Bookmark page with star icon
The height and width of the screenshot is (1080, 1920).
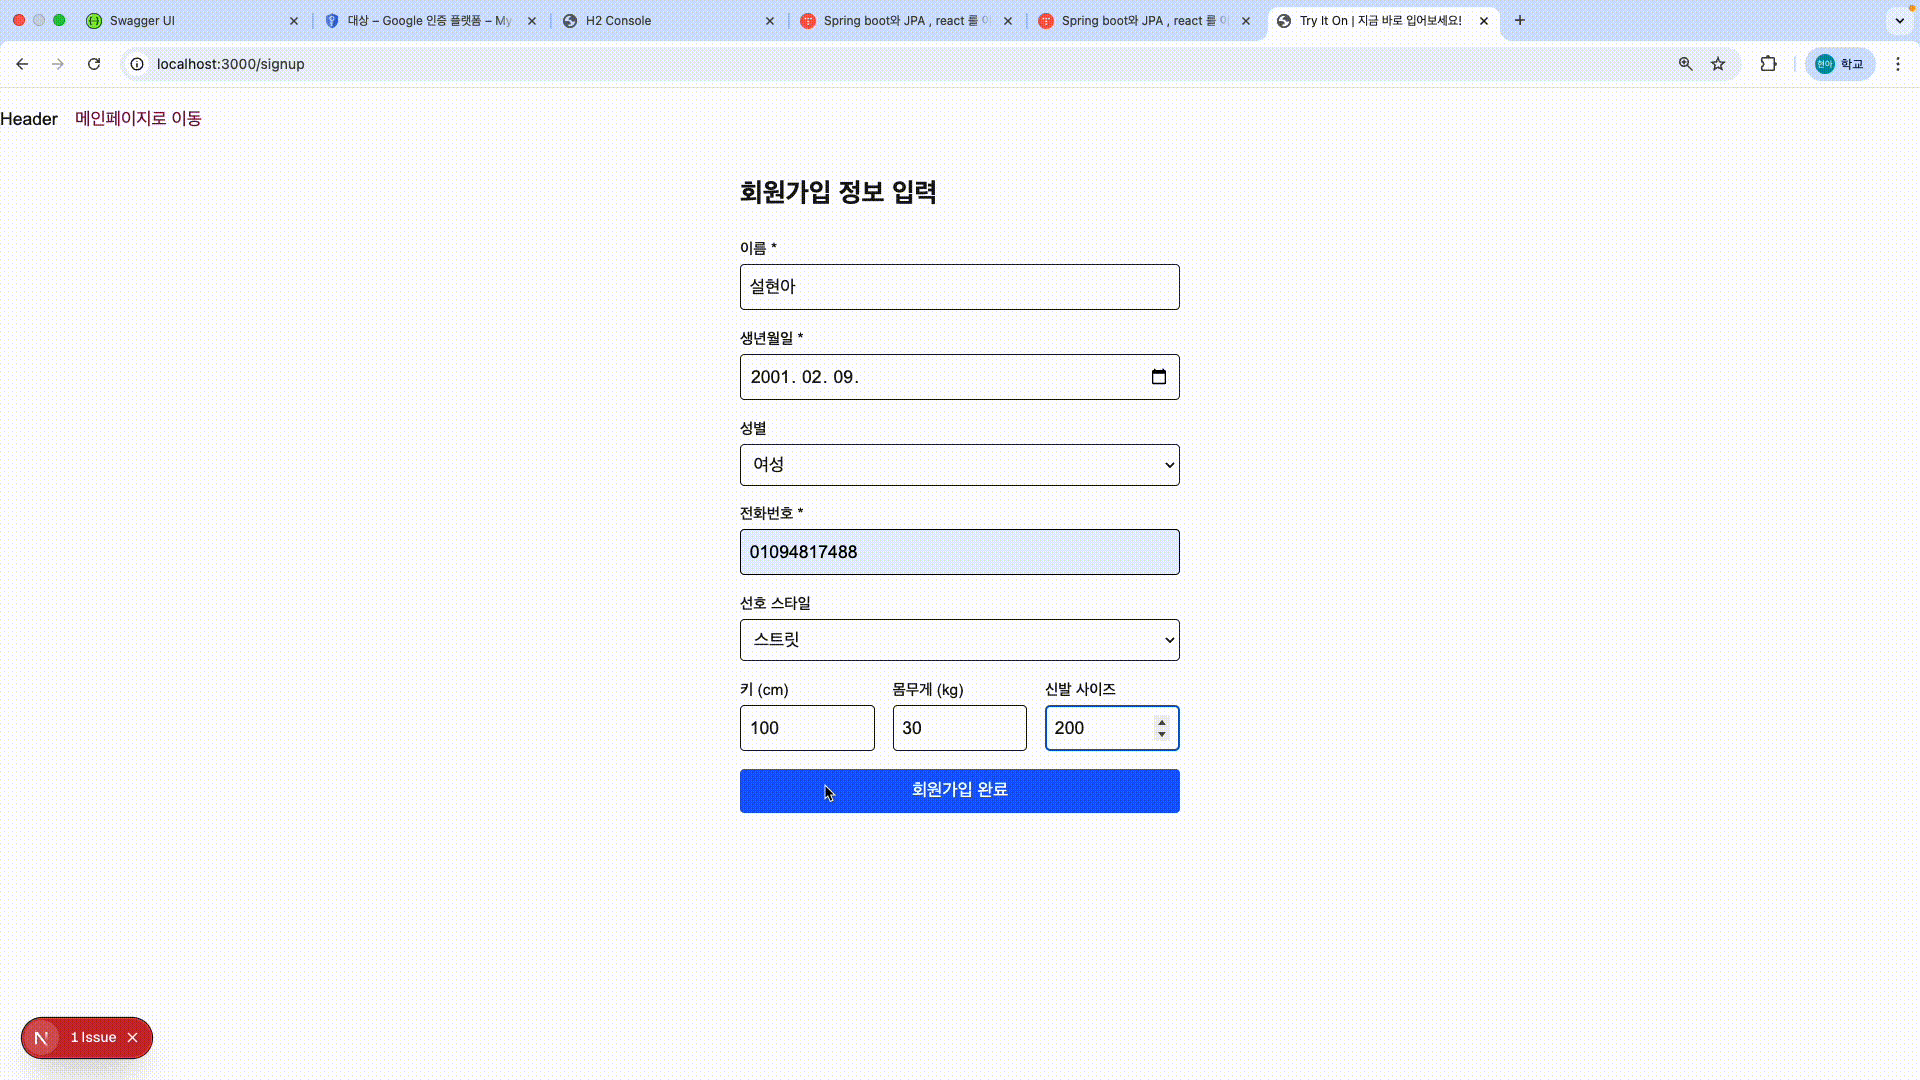(x=1718, y=64)
